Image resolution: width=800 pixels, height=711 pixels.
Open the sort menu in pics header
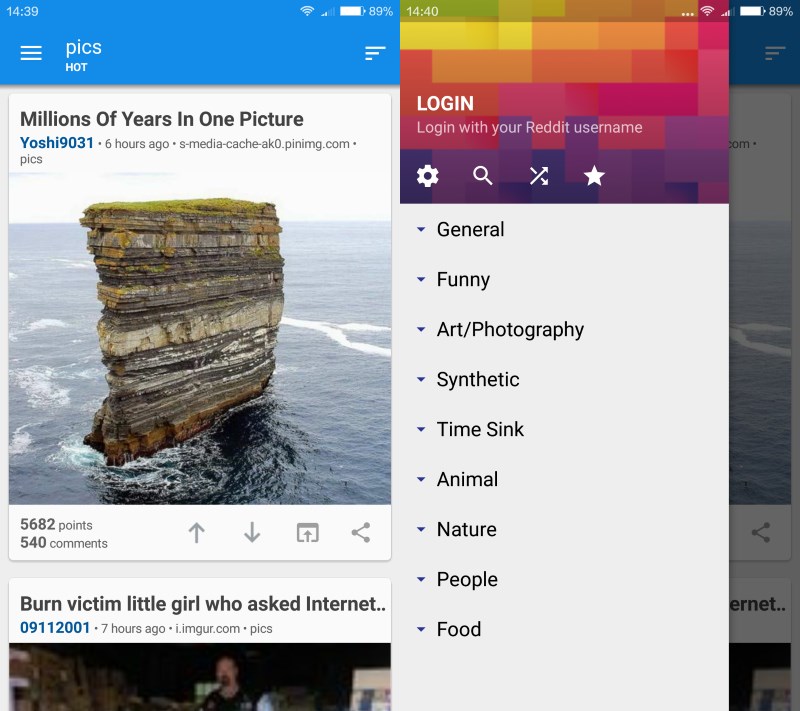click(x=375, y=53)
